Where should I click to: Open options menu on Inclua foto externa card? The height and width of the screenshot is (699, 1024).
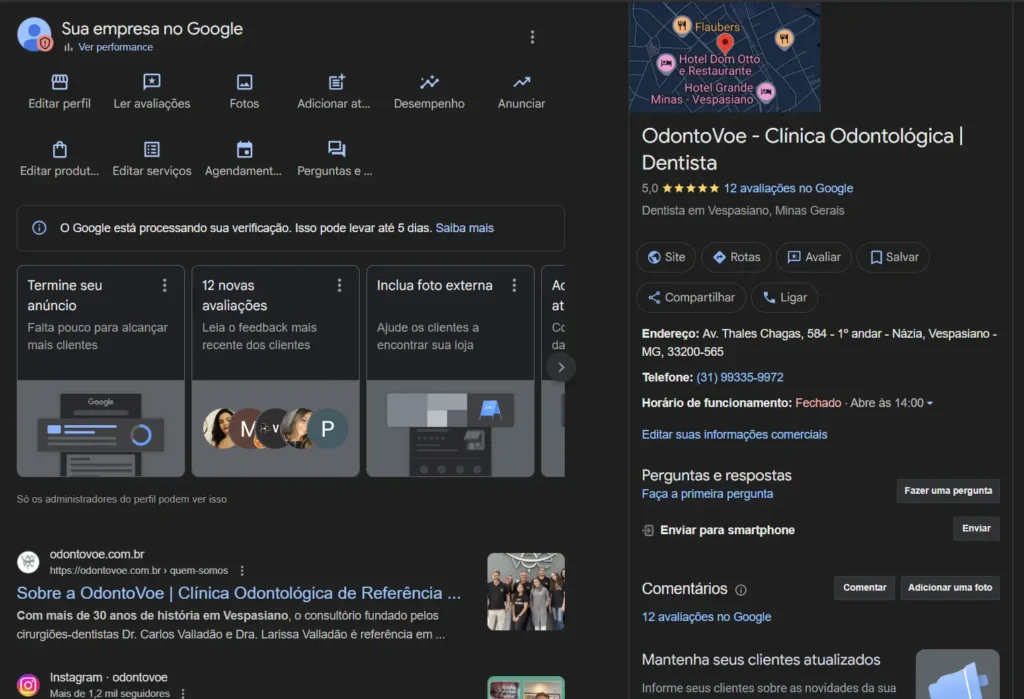pyautogui.click(x=514, y=285)
